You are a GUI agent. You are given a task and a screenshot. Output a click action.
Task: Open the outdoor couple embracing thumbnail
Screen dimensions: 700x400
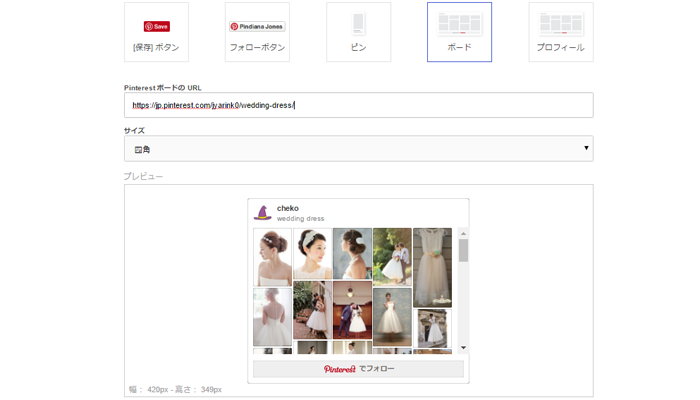tap(392, 257)
